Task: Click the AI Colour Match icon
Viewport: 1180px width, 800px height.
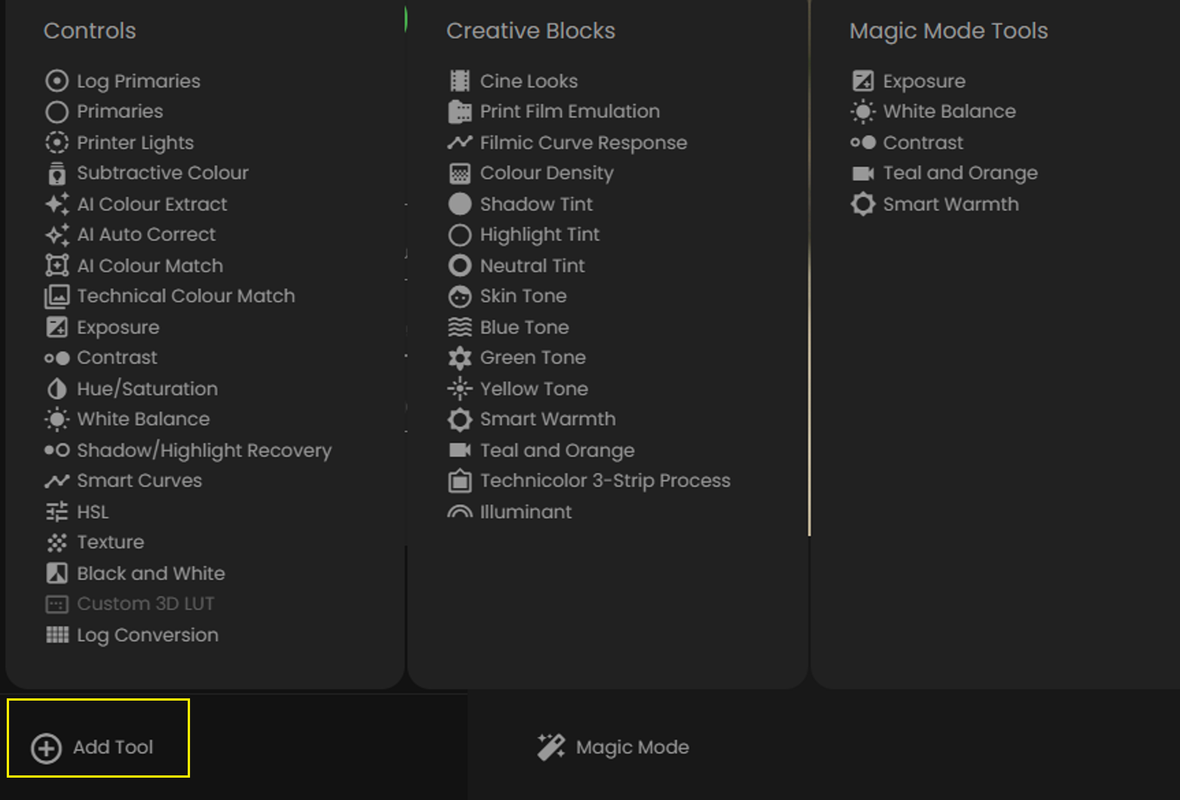Action: coord(56,266)
